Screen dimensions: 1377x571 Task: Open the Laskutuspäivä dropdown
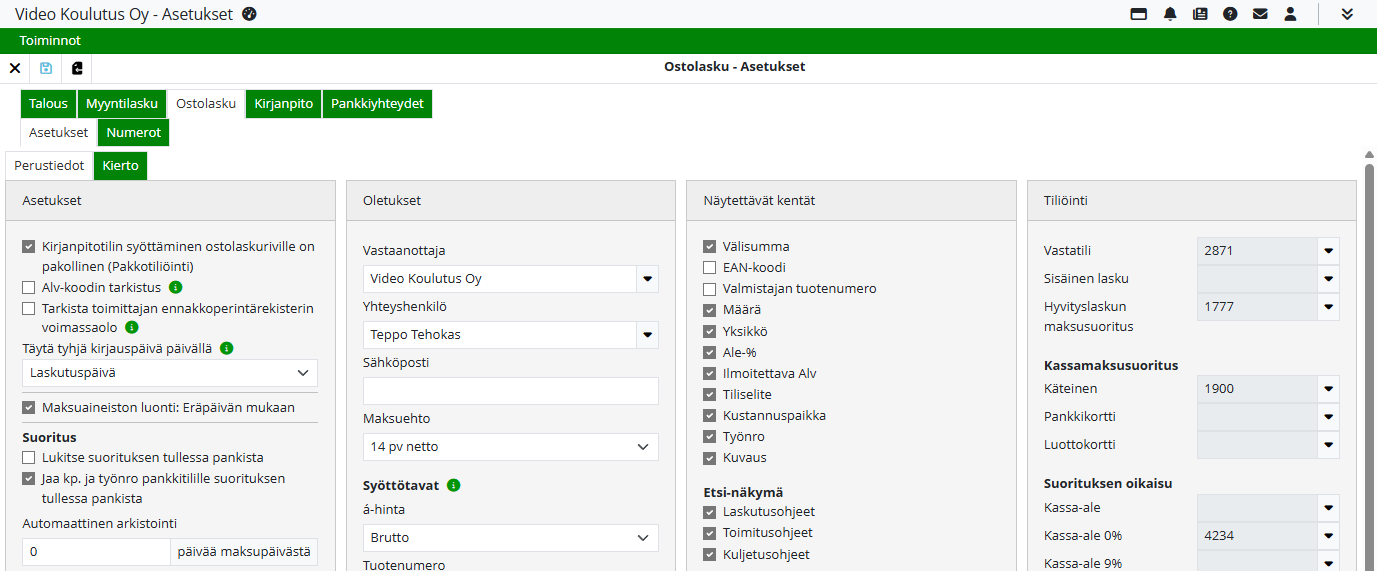(169, 373)
